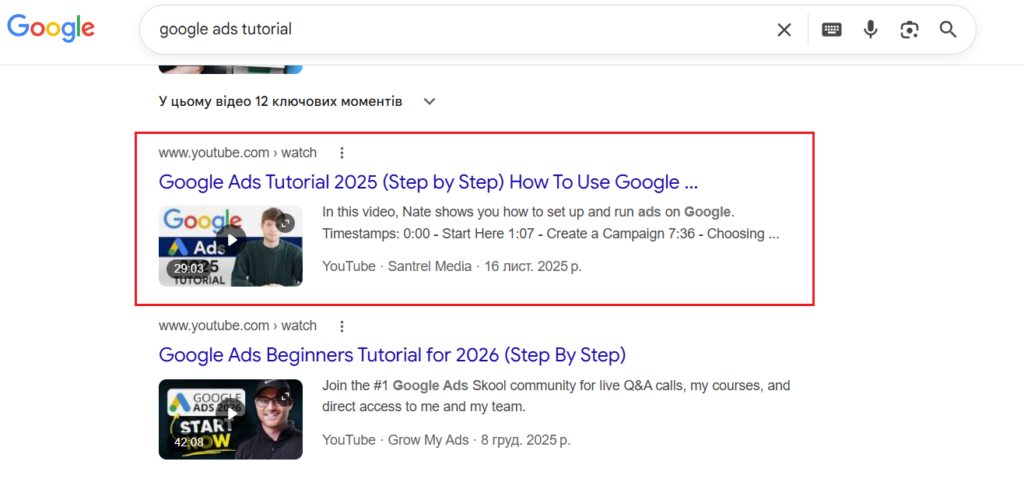Expand preview icon on Santrel Media thumbnail

click(x=285, y=223)
